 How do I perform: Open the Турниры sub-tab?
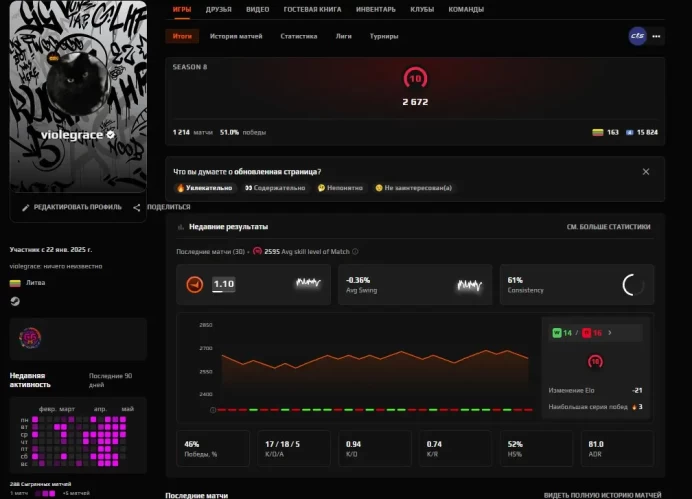click(384, 36)
